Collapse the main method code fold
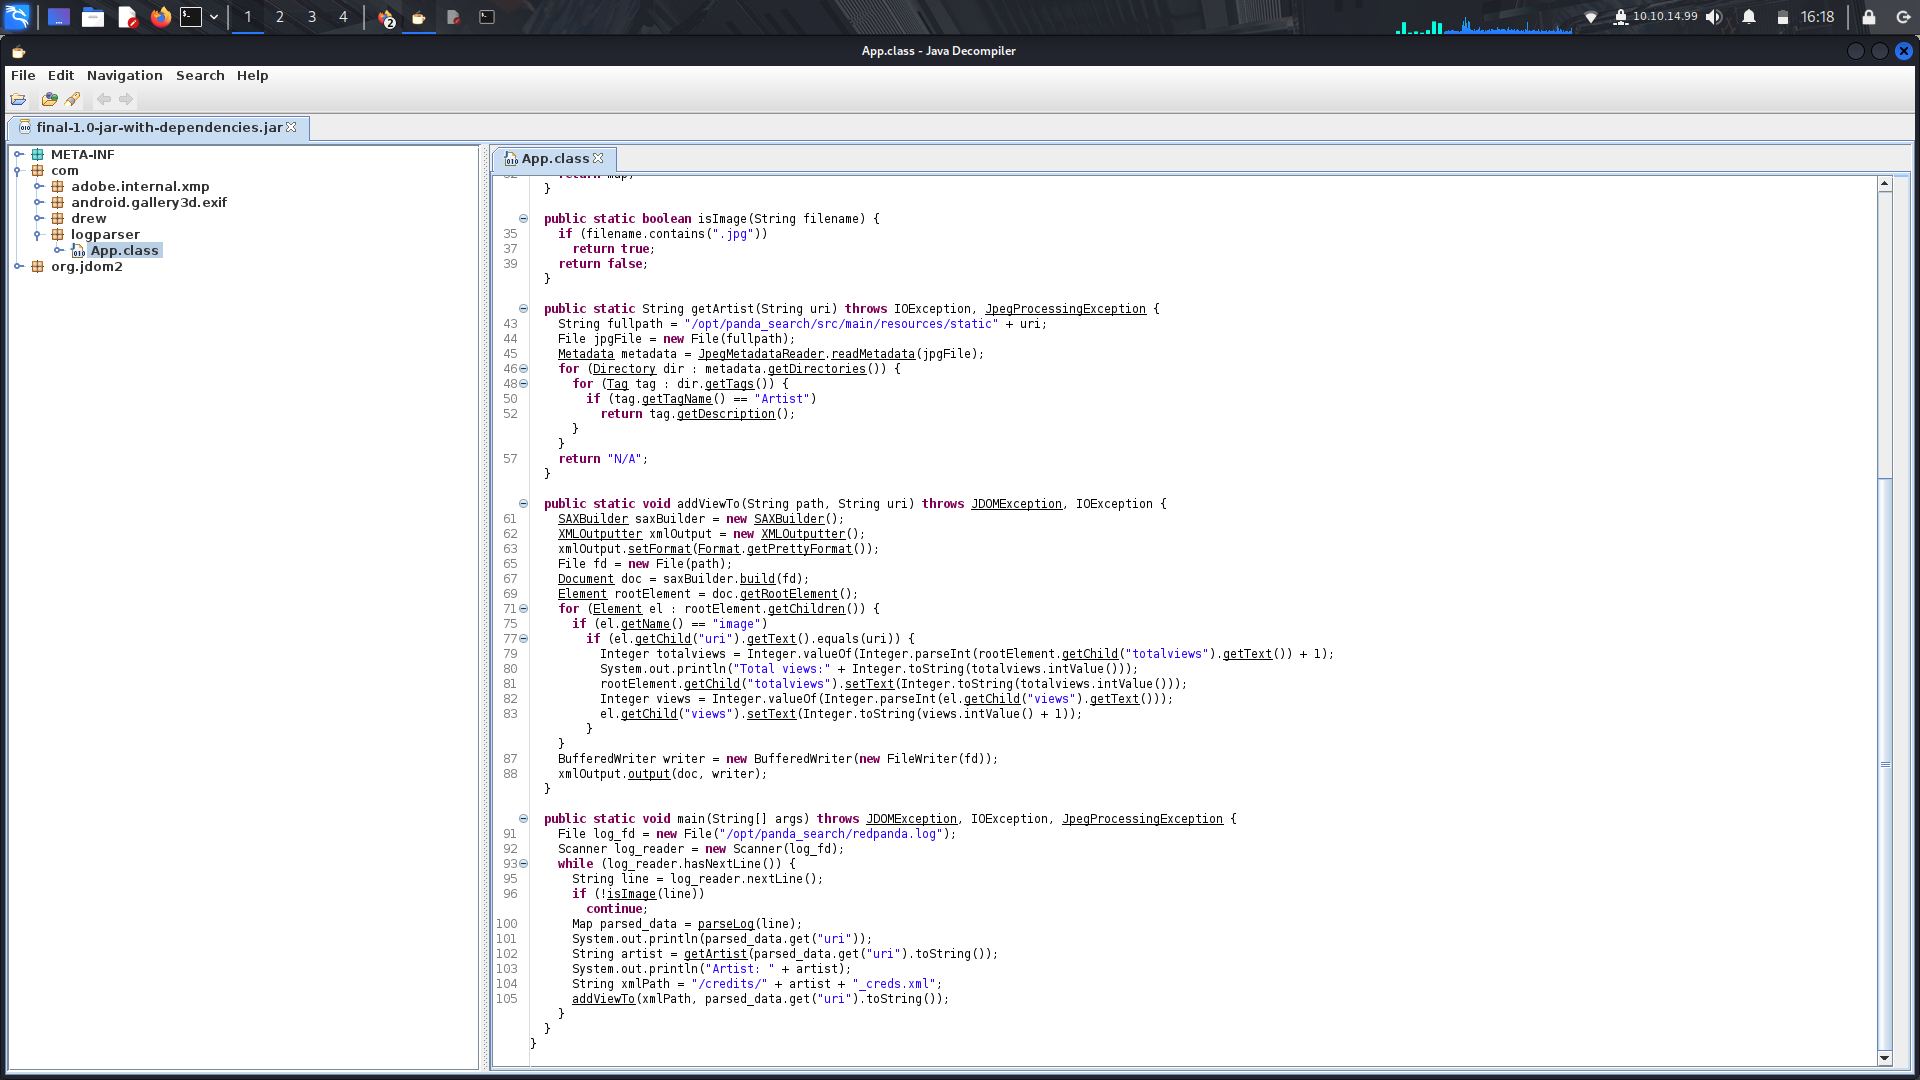The height and width of the screenshot is (1080, 1920). click(521, 819)
